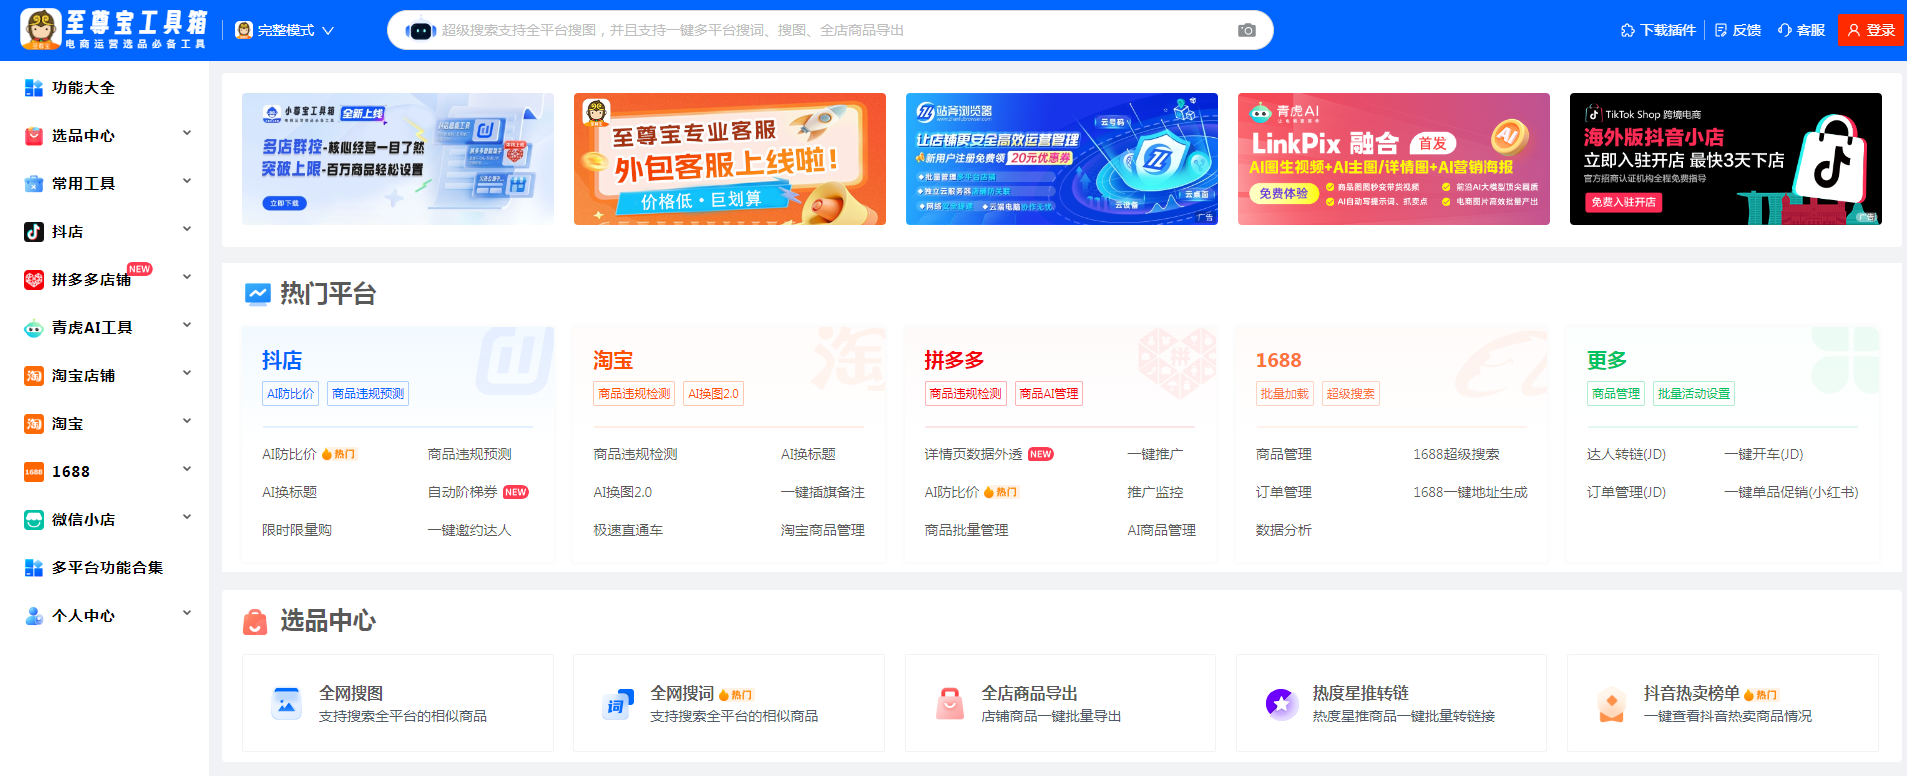Expand the 选品中心 sidebar section

(186, 134)
